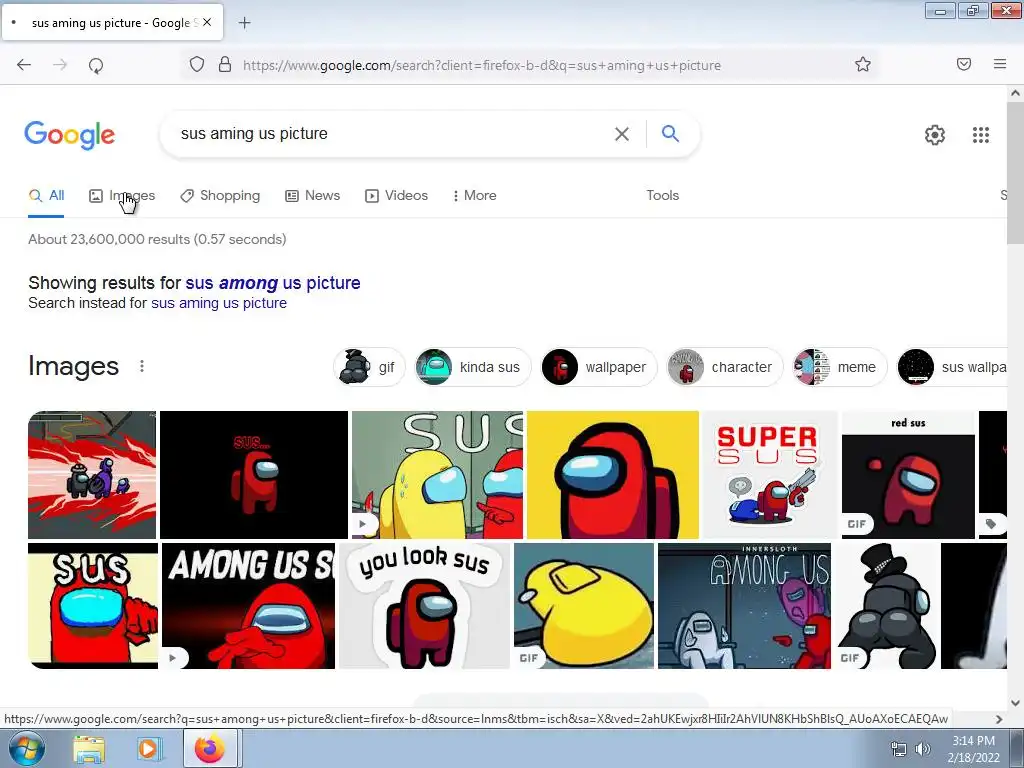
Task: Open the Google apps grid
Action: 980,135
